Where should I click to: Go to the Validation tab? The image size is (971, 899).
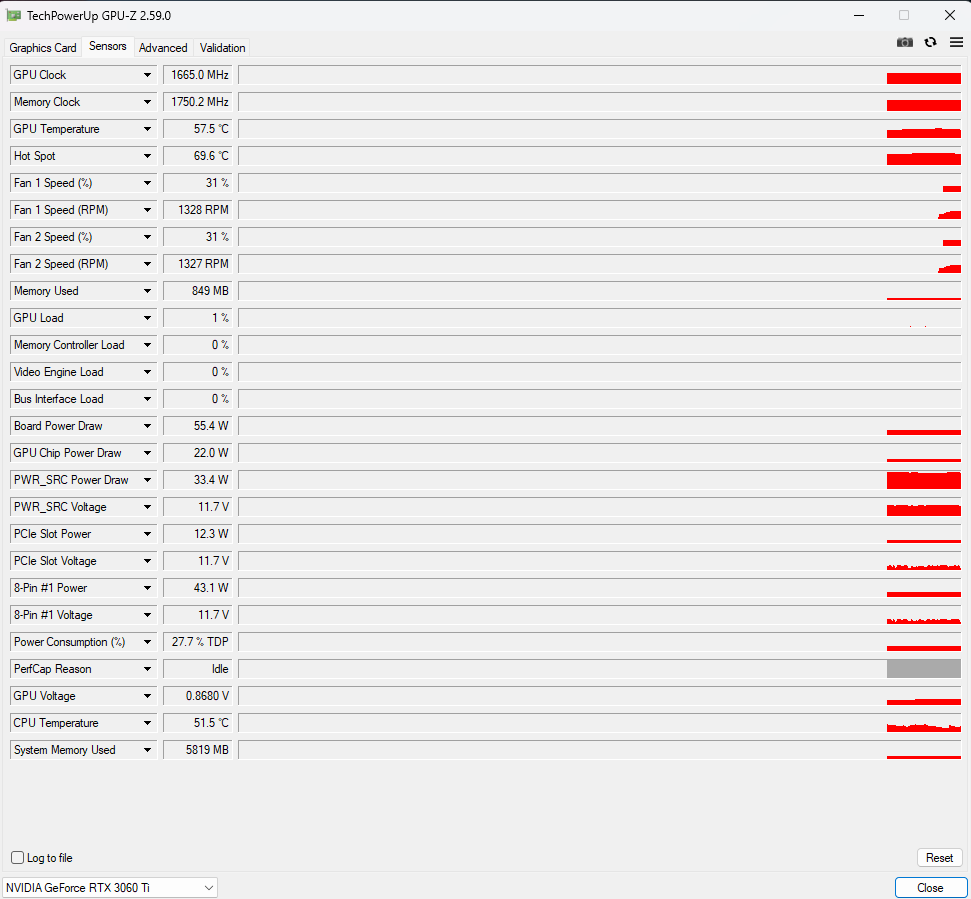pyautogui.click(x=222, y=48)
